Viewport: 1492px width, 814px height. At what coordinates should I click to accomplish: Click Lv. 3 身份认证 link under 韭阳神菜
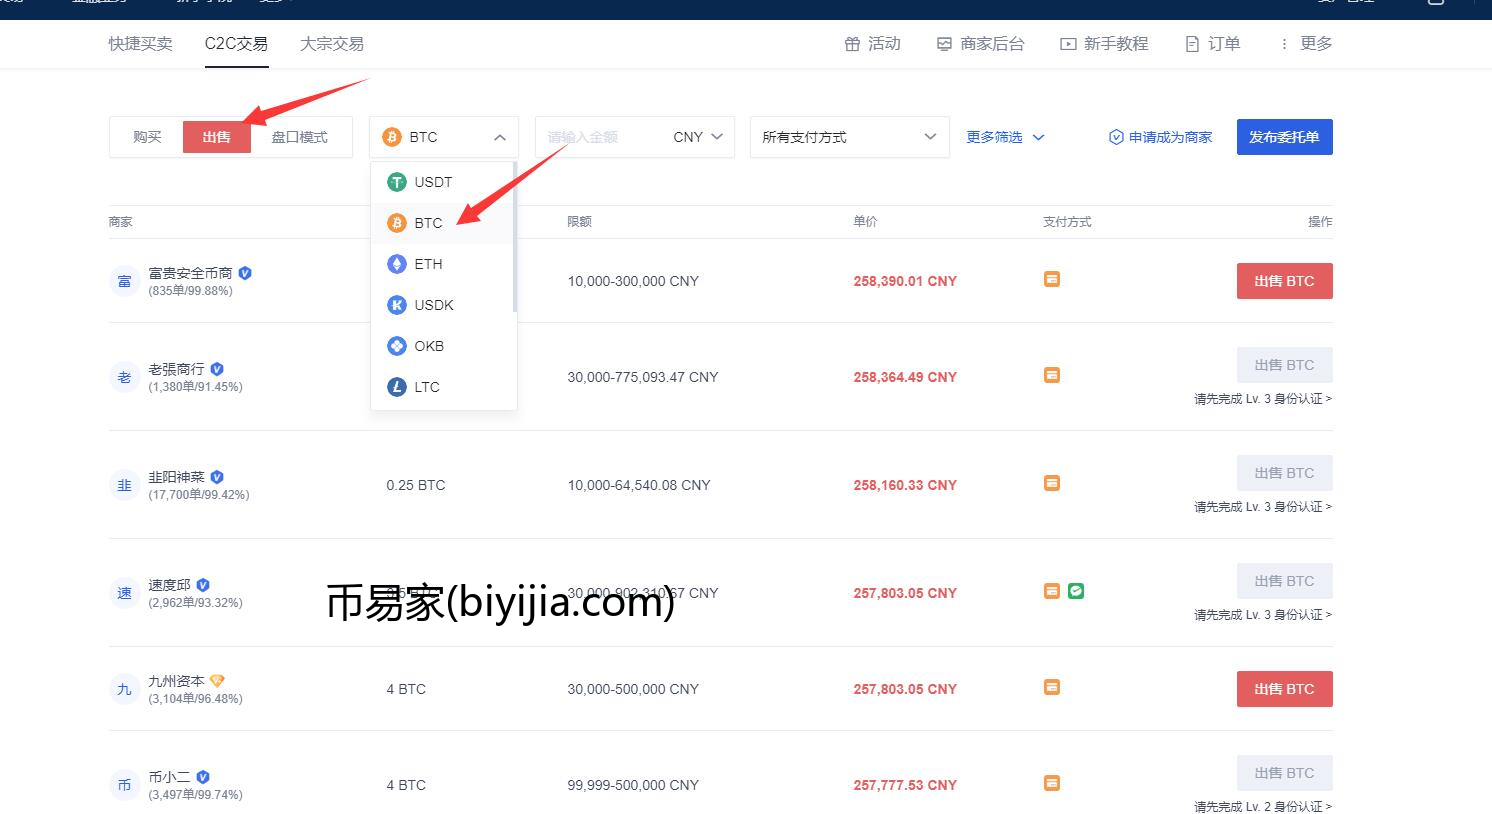[x=1263, y=507]
